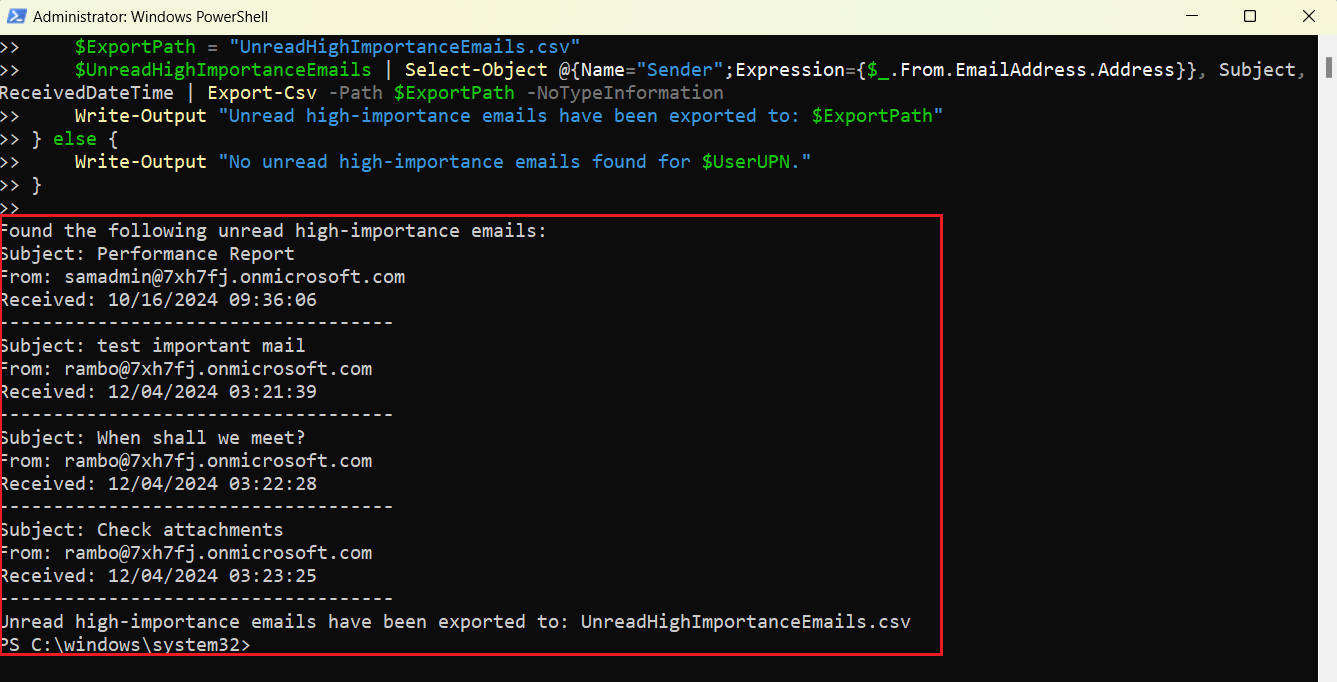Click the scrollbar up arrow
Image resolution: width=1337 pixels, height=682 pixels.
[x=1327, y=43]
